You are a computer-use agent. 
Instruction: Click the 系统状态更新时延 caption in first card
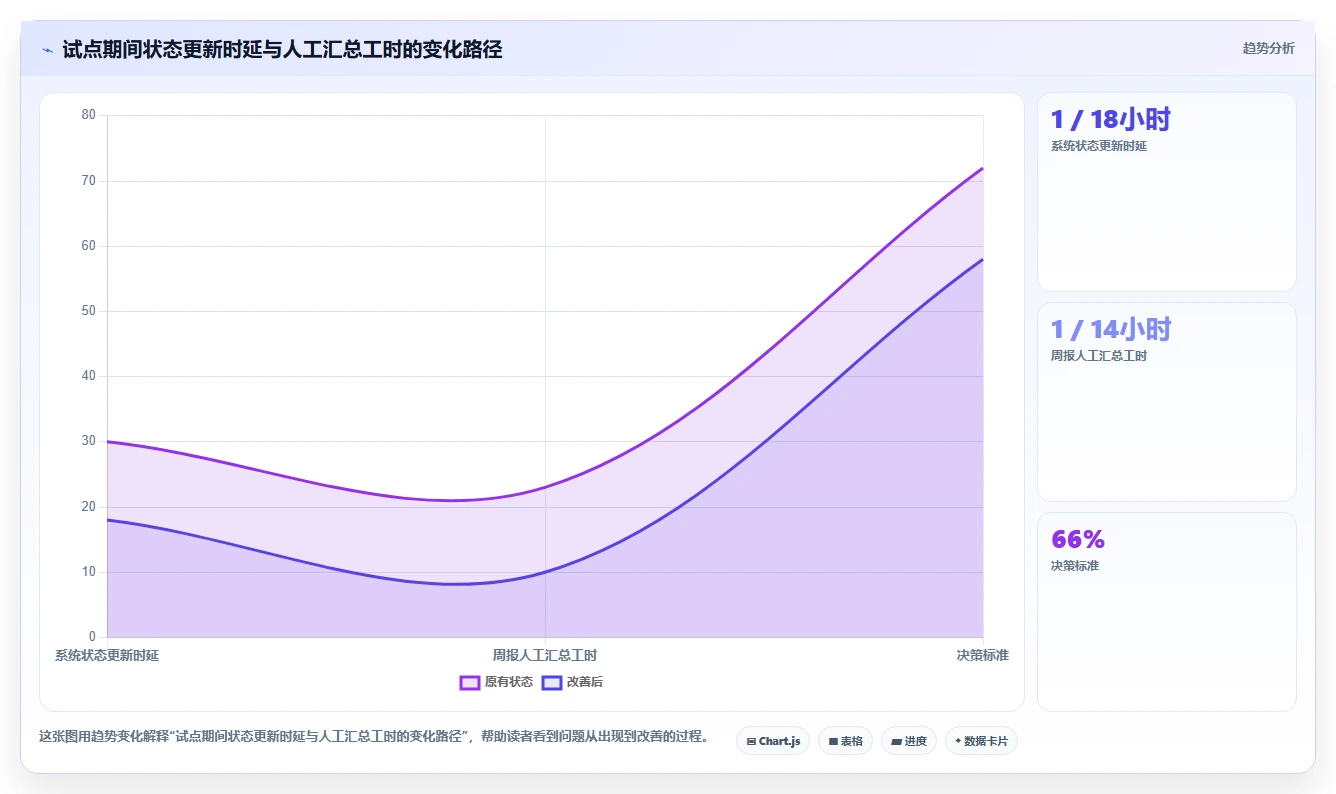1099,146
